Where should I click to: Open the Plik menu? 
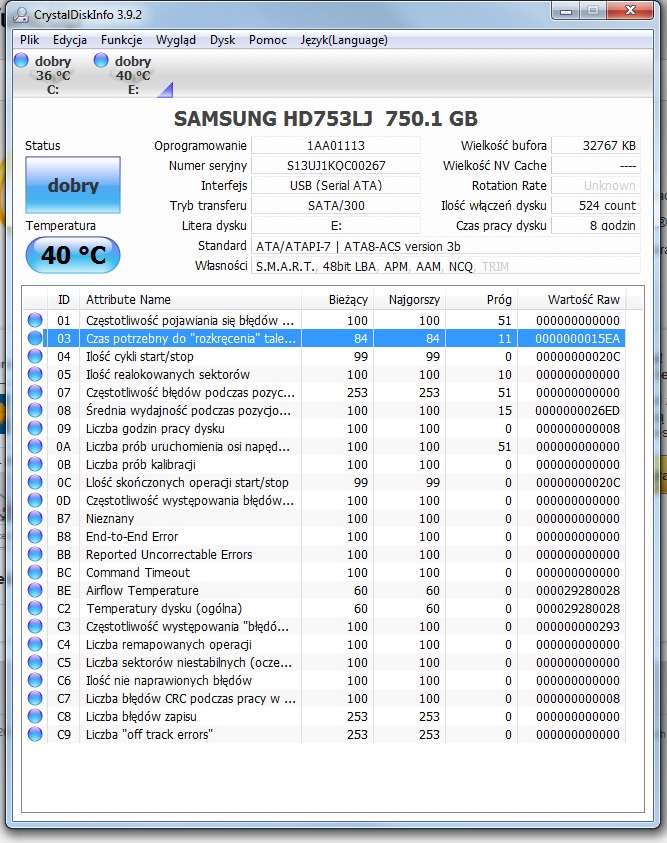(30, 40)
